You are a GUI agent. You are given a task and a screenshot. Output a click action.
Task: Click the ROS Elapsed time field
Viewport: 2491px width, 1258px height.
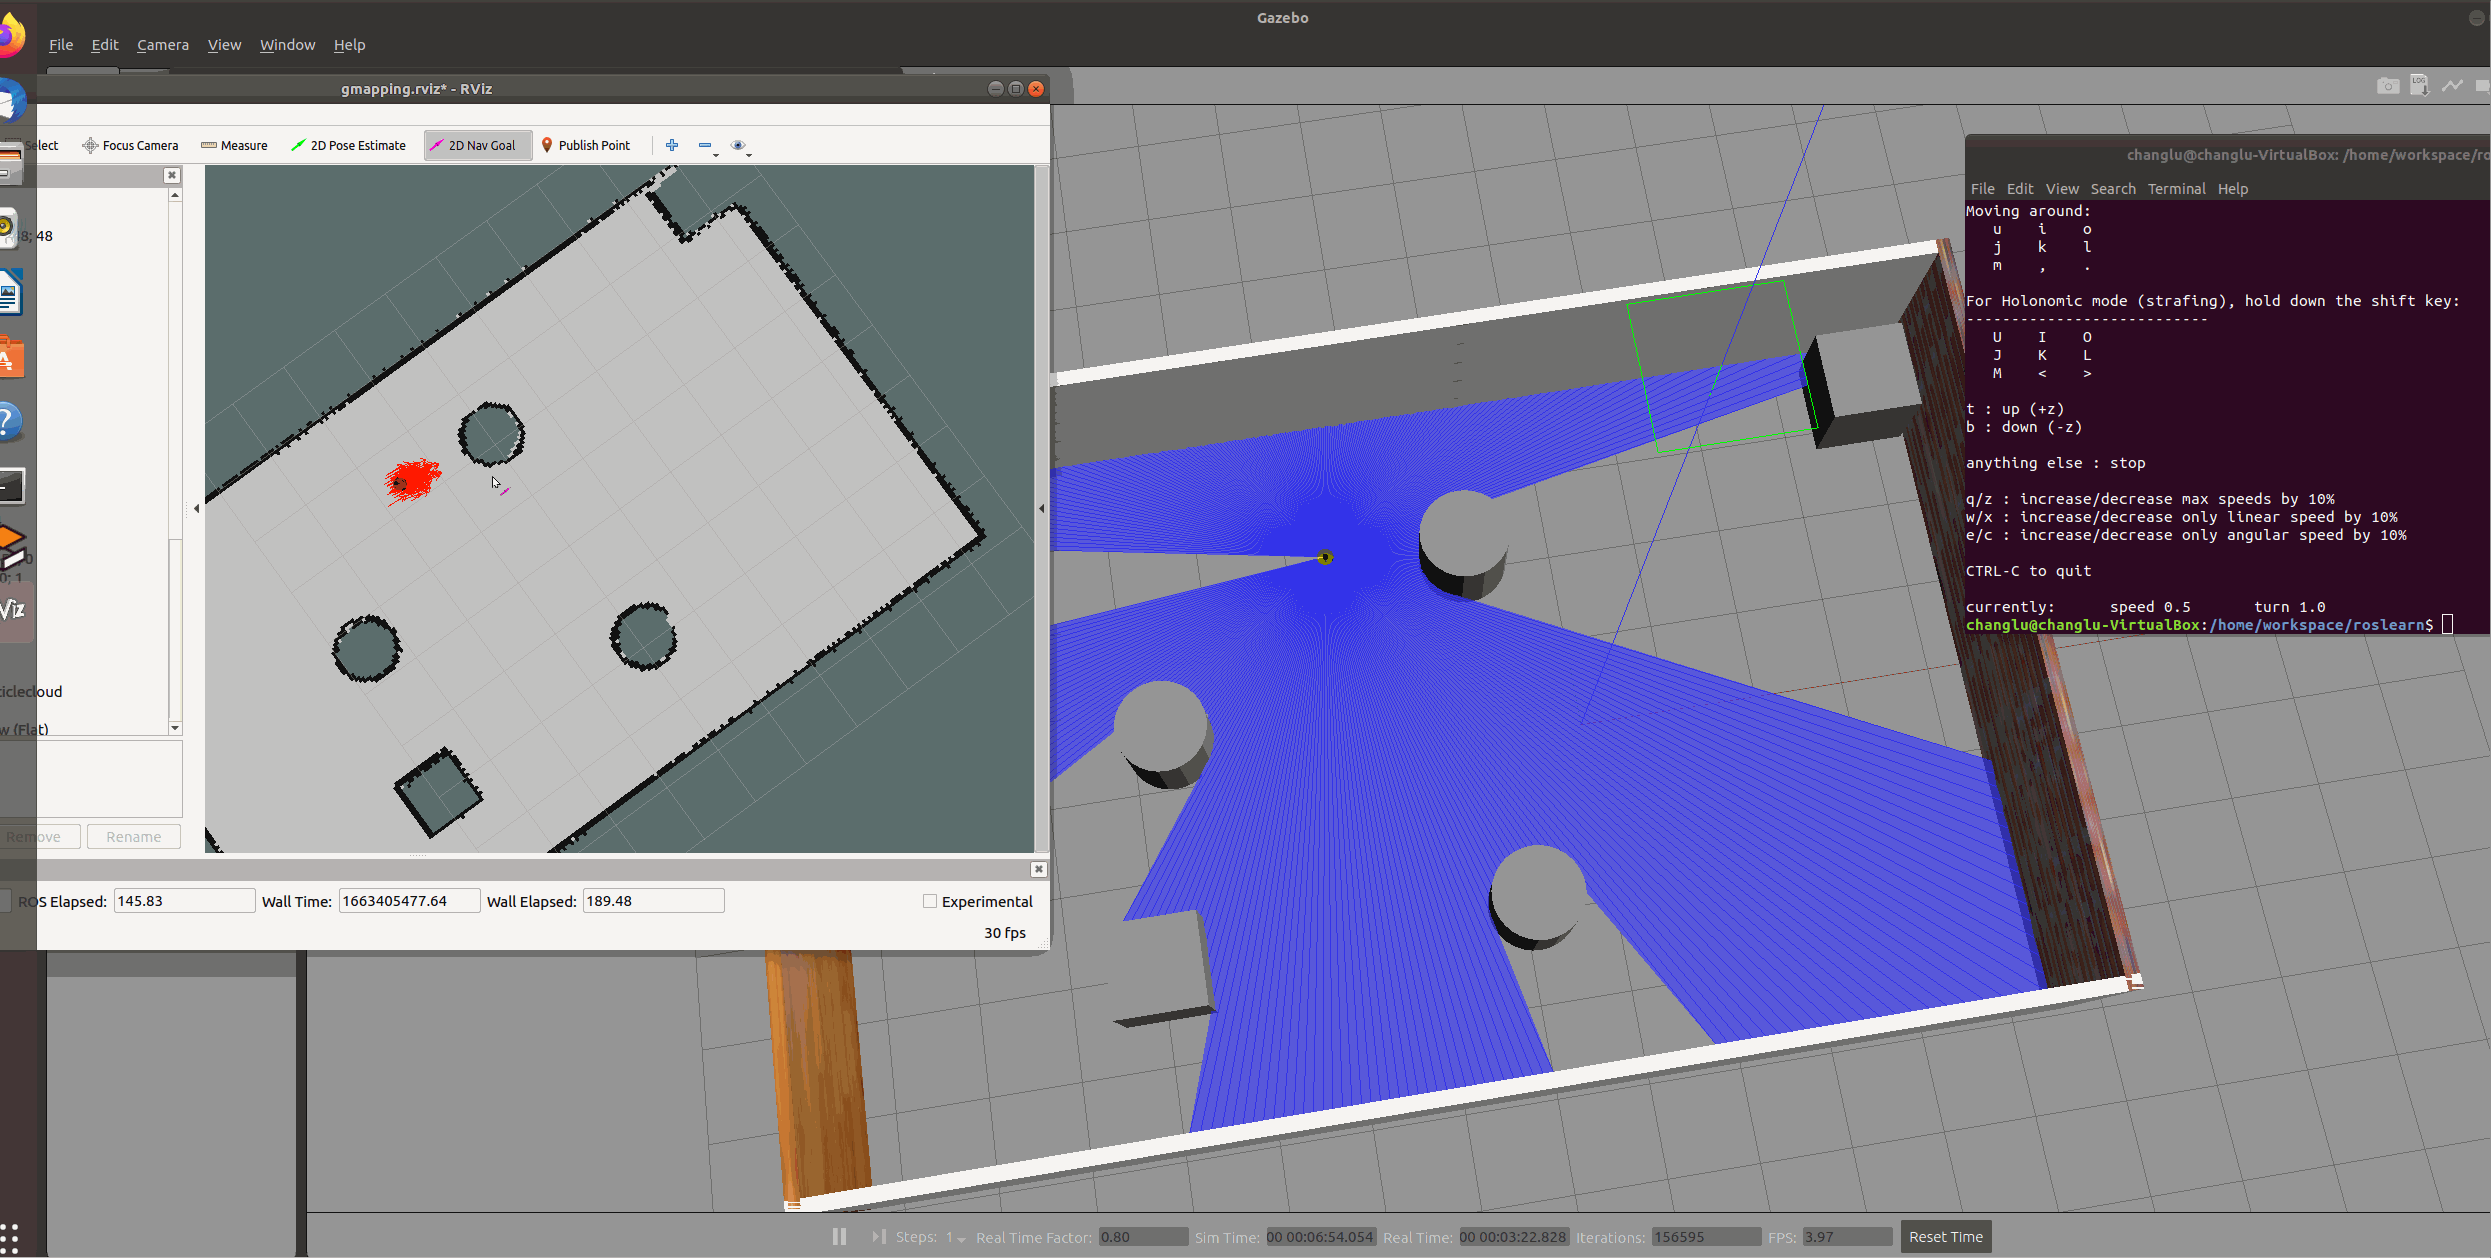[x=184, y=901]
